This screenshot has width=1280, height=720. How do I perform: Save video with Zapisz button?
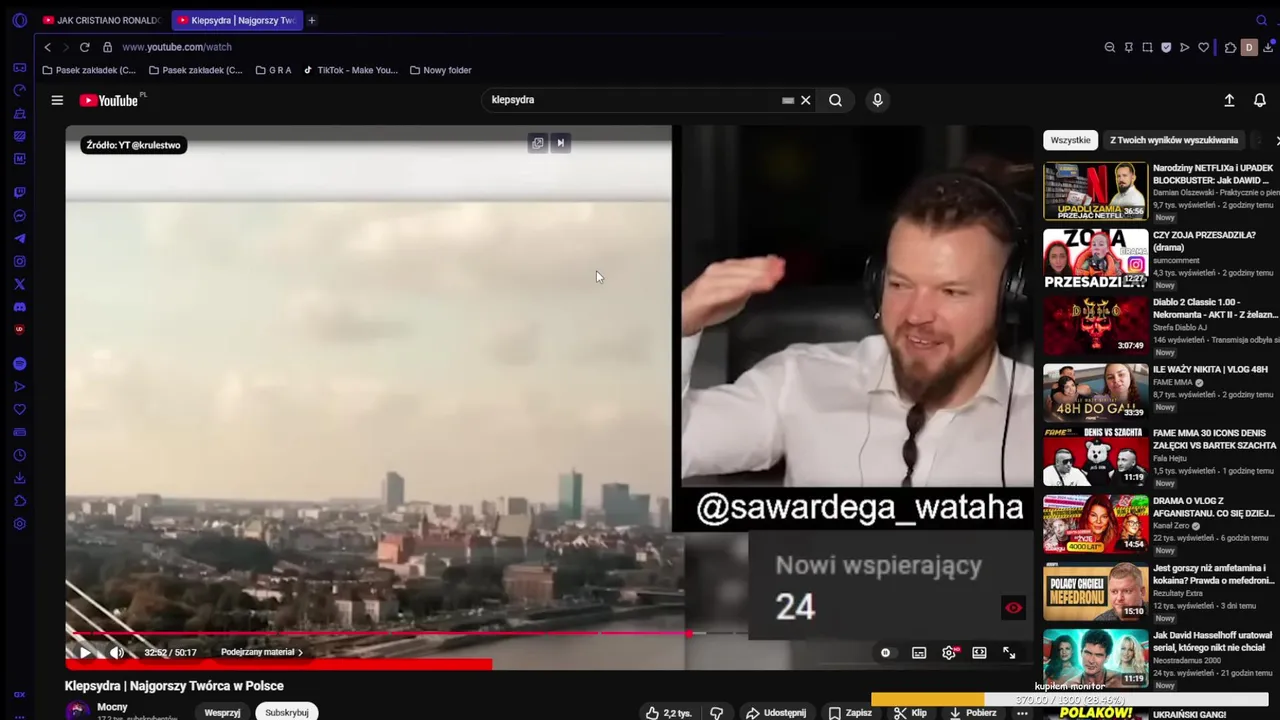[849, 713]
